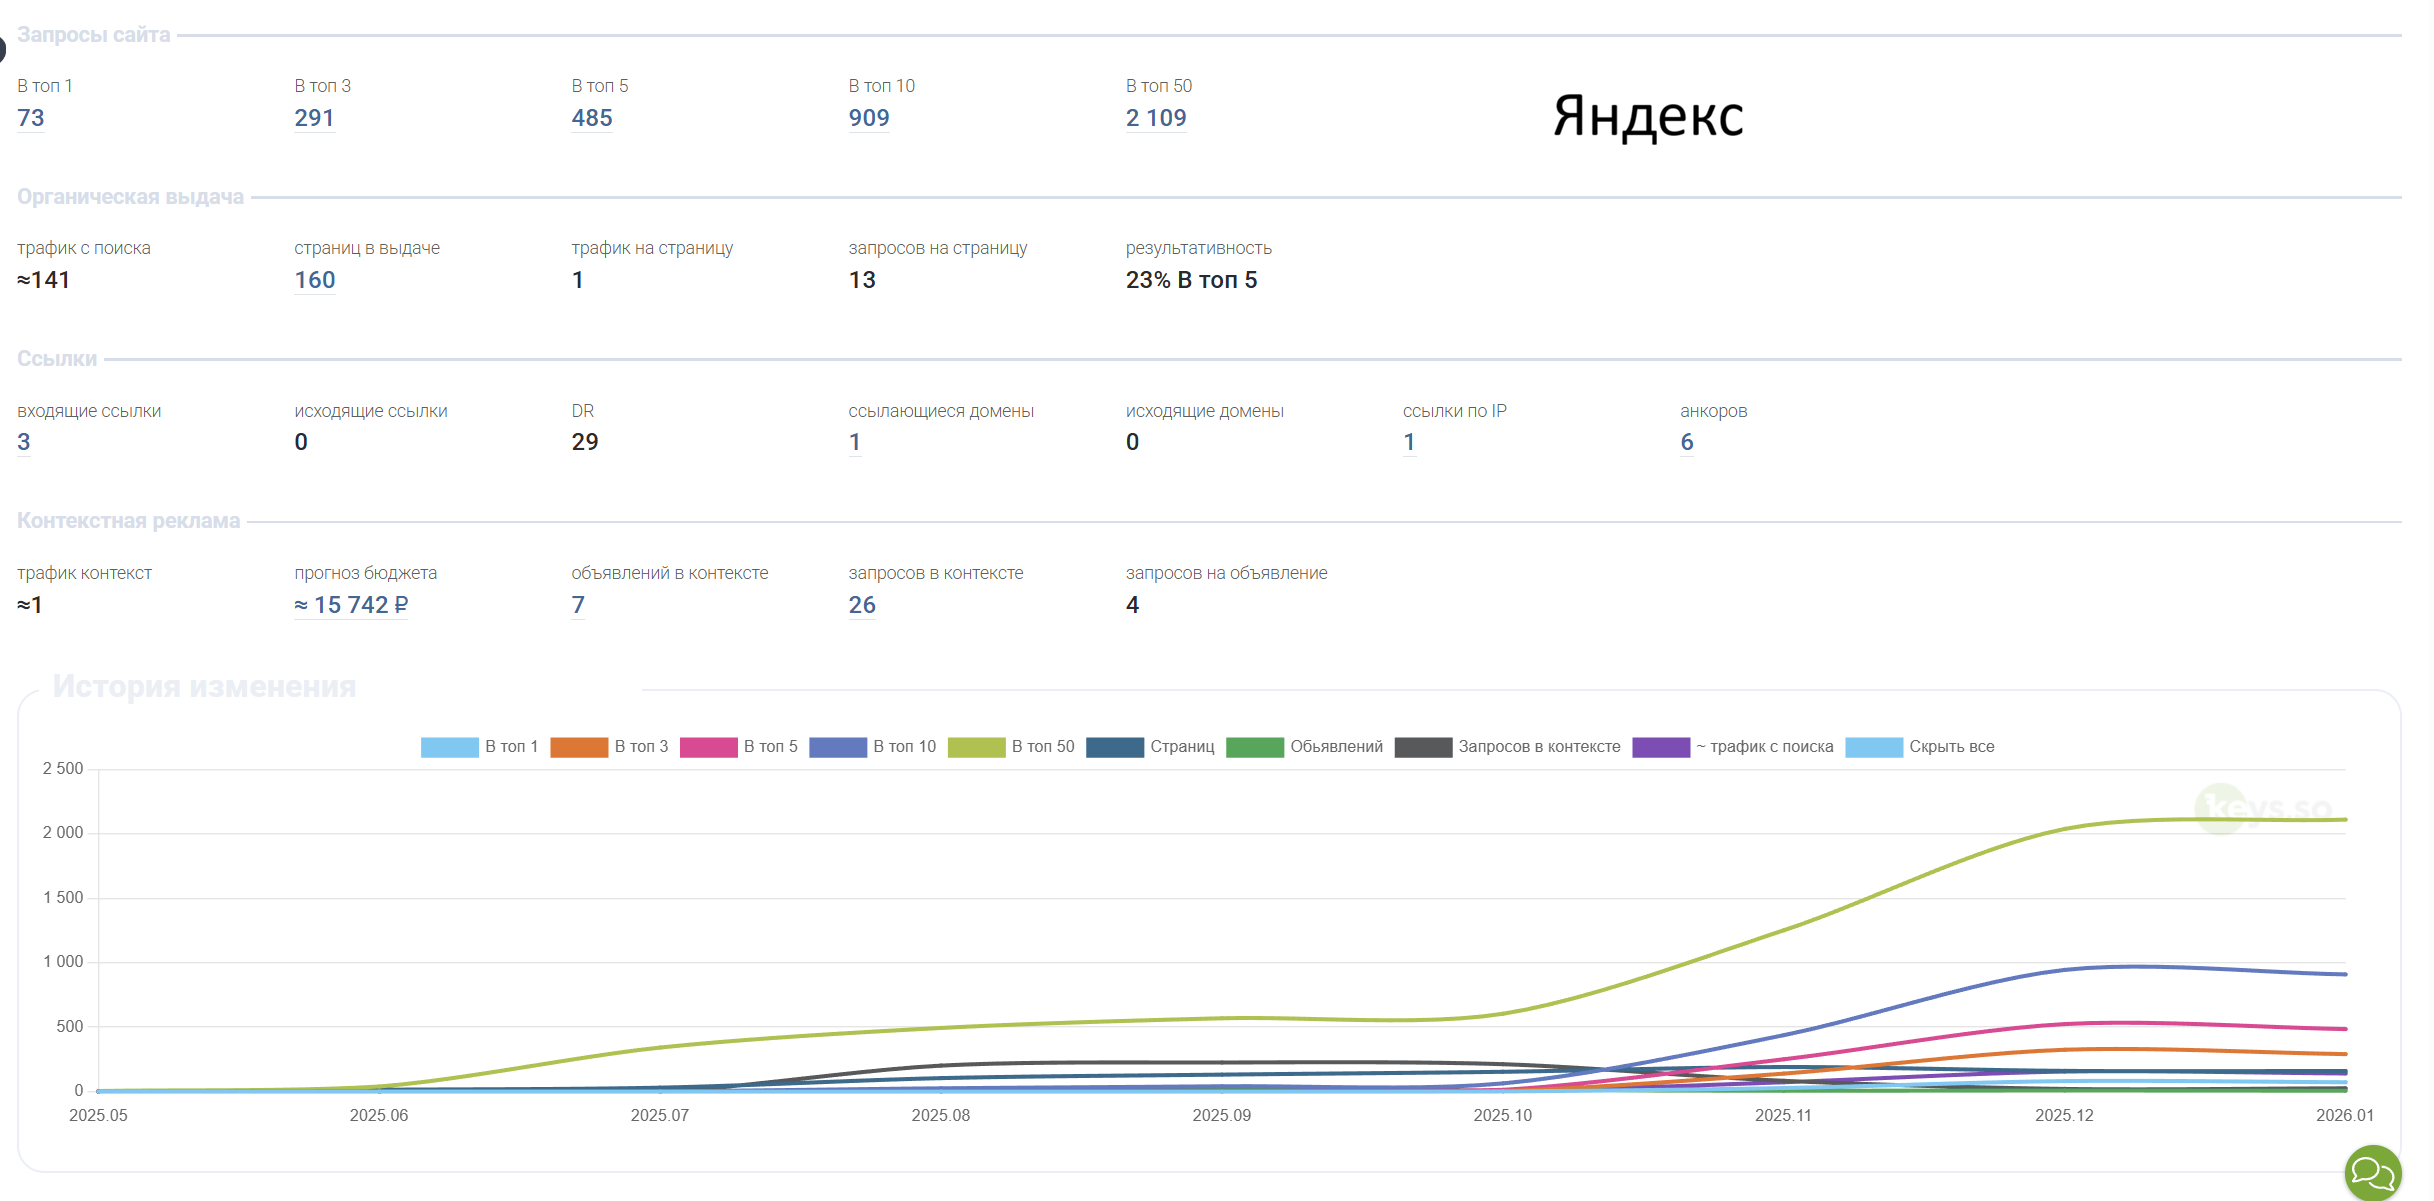Open the В топ 5 value 485

tap(592, 118)
